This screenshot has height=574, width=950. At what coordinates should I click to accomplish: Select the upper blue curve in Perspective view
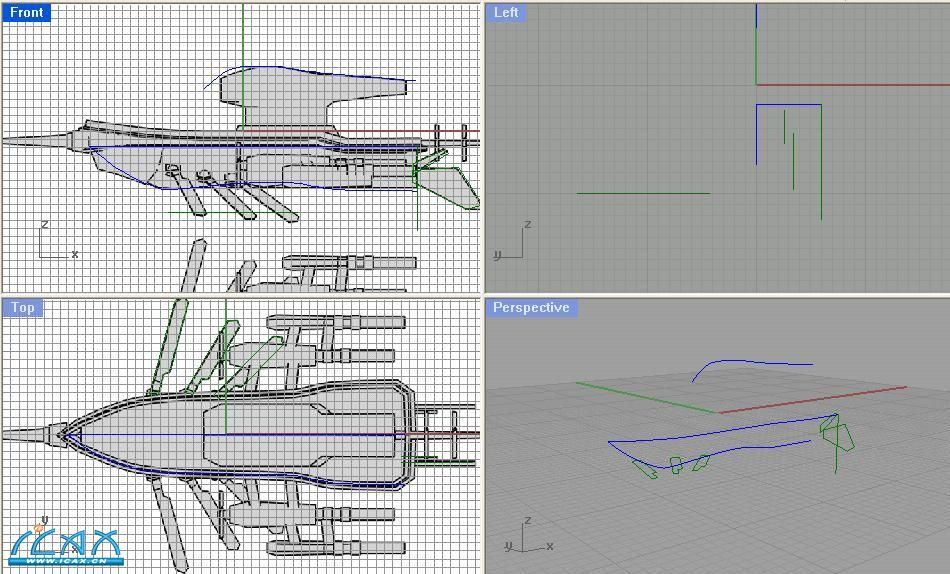[750, 362]
